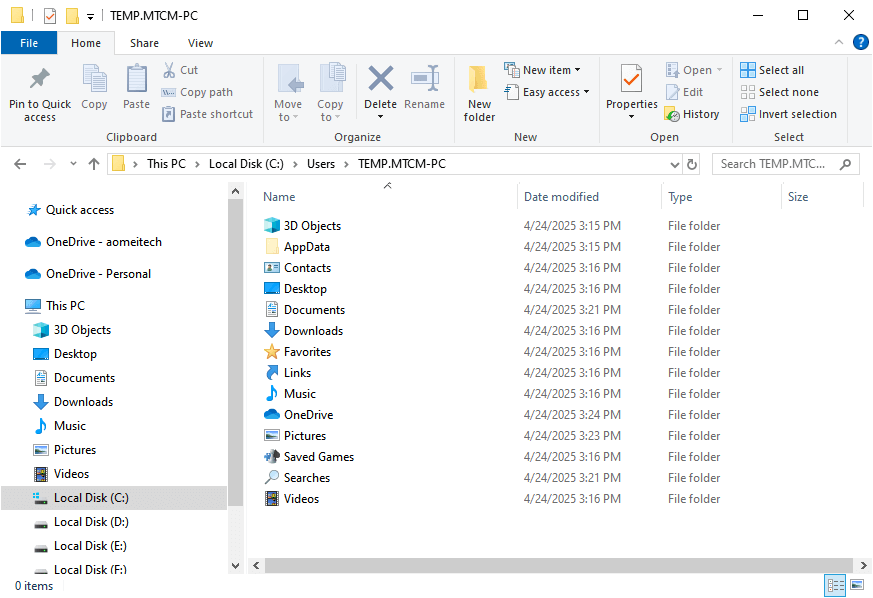
Task: Click the Properties checkmark icon
Action: tap(631, 79)
